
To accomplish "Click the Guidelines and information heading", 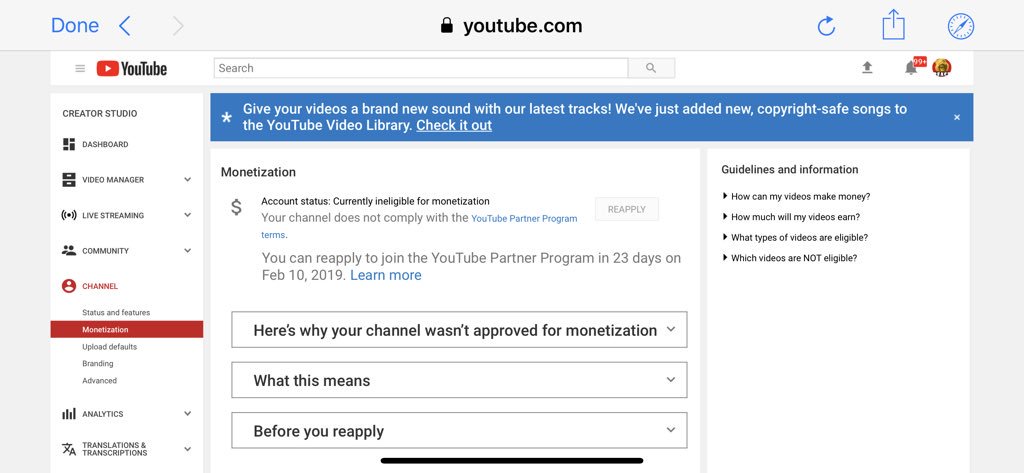I will (790, 169).
